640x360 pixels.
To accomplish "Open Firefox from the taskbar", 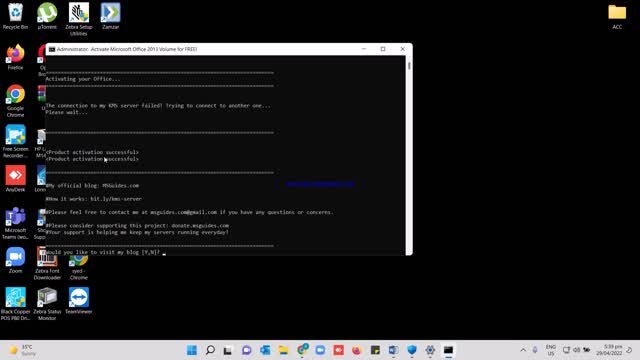I will (357, 350).
